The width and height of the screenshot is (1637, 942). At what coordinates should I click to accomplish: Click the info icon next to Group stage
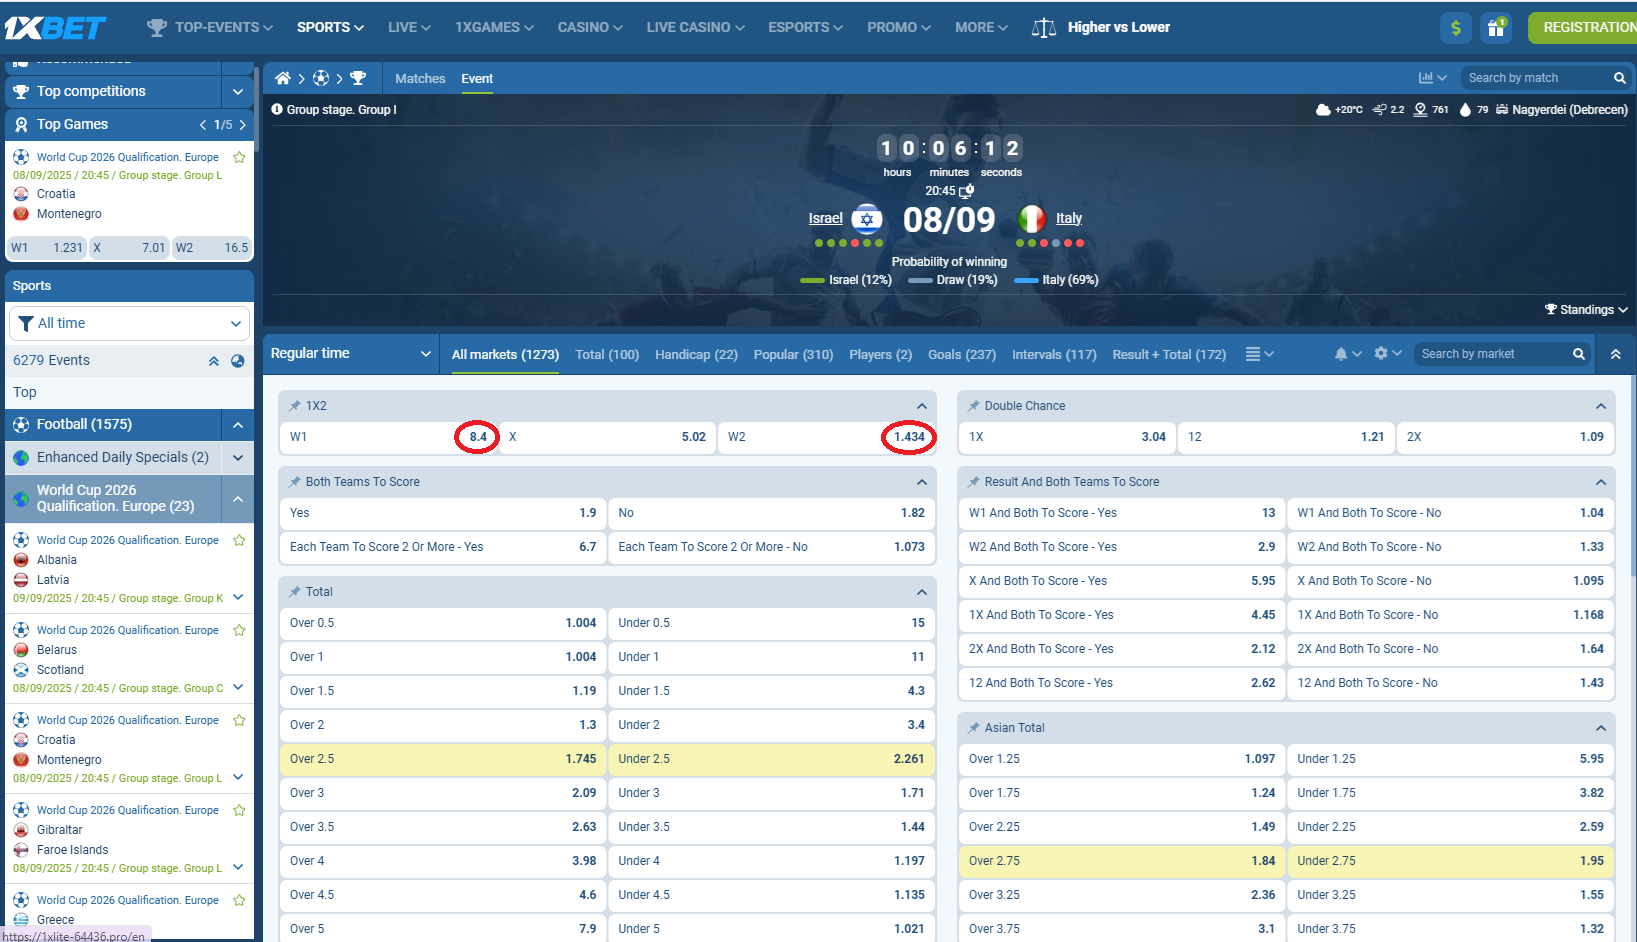[277, 109]
